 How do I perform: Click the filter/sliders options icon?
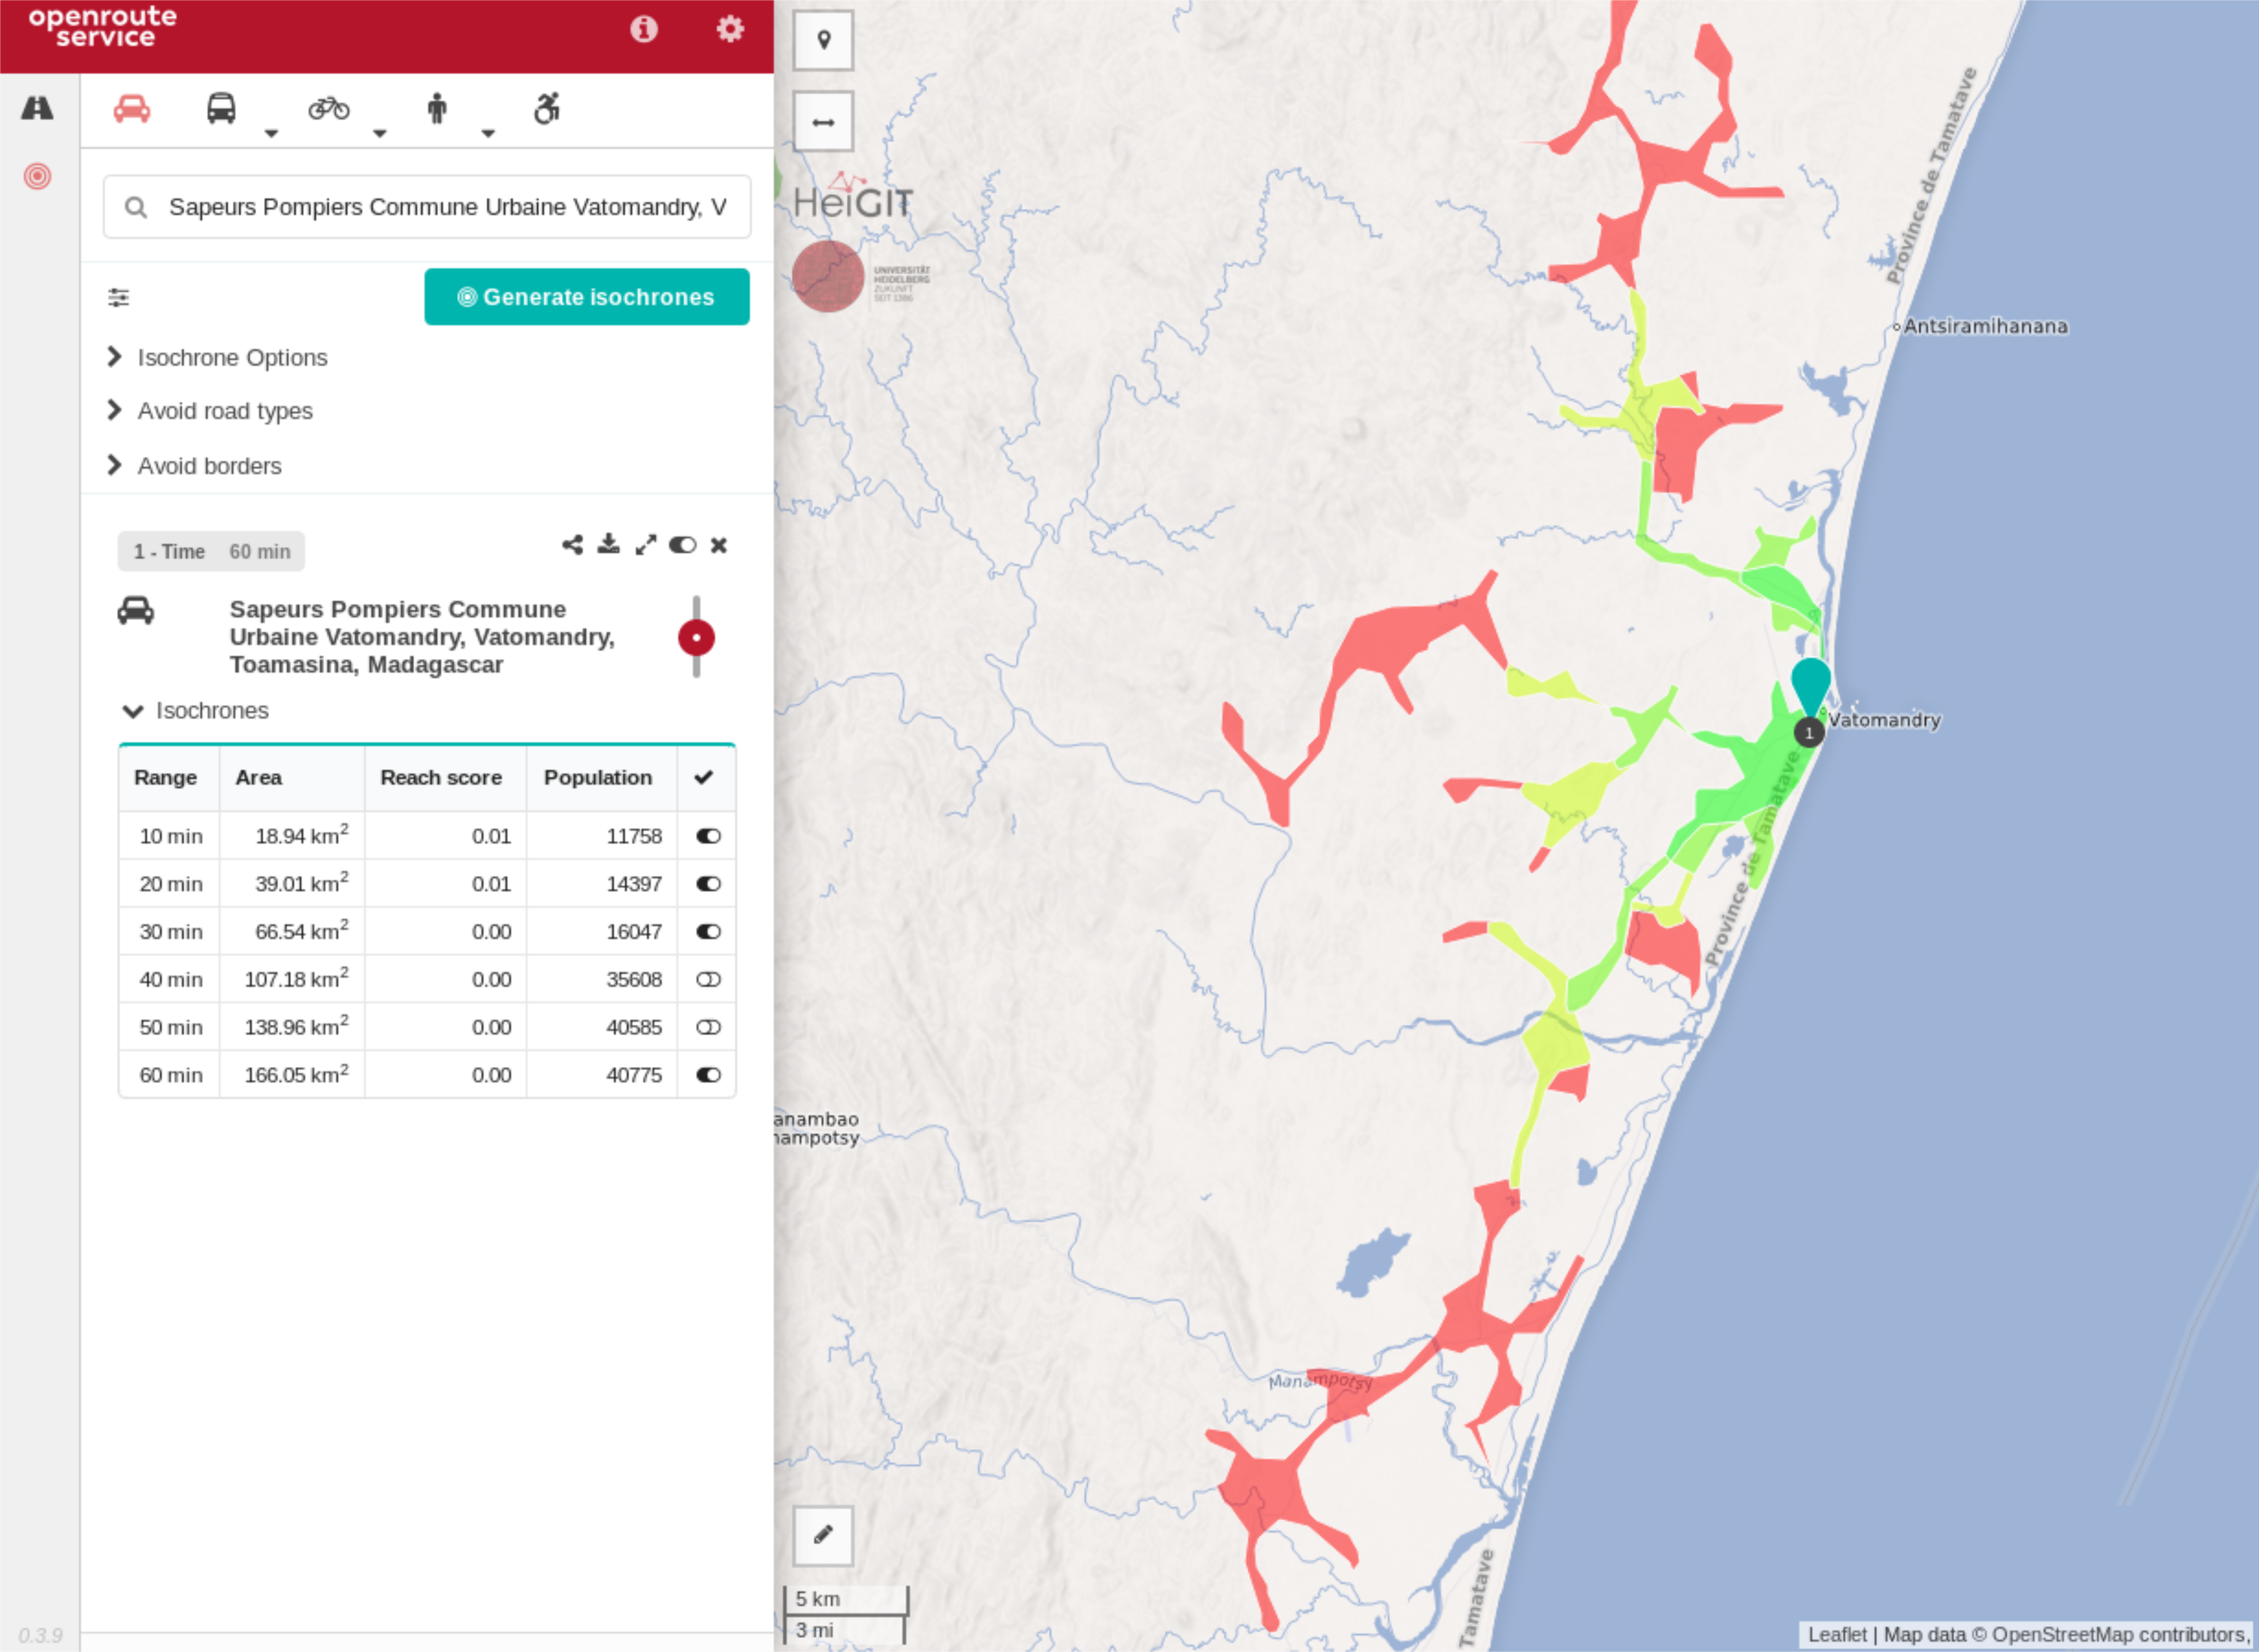pyautogui.click(x=118, y=296)
